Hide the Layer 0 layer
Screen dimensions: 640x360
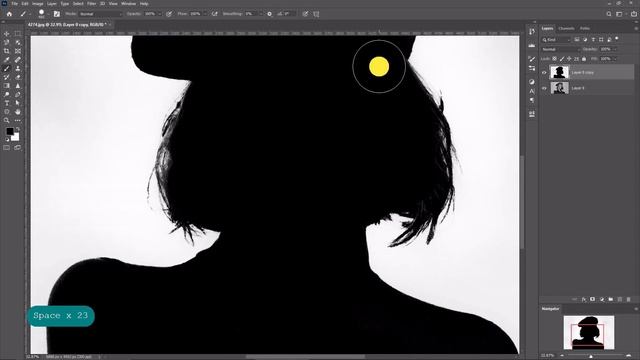pyautogui.click(x=544, y=88)
